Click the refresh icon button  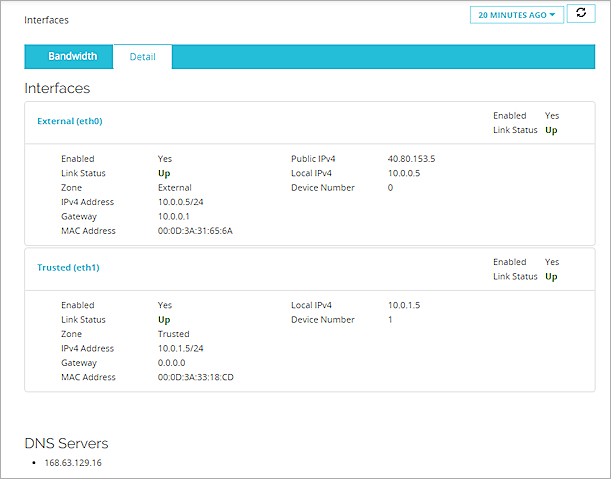point(581,14)
